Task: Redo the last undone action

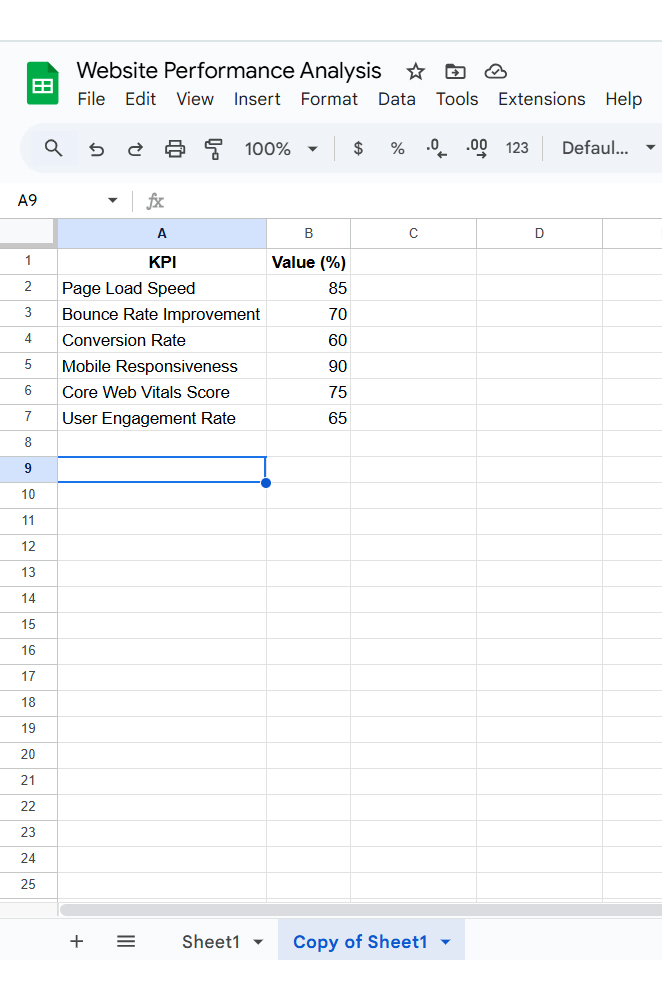Action: click(135, 149)
